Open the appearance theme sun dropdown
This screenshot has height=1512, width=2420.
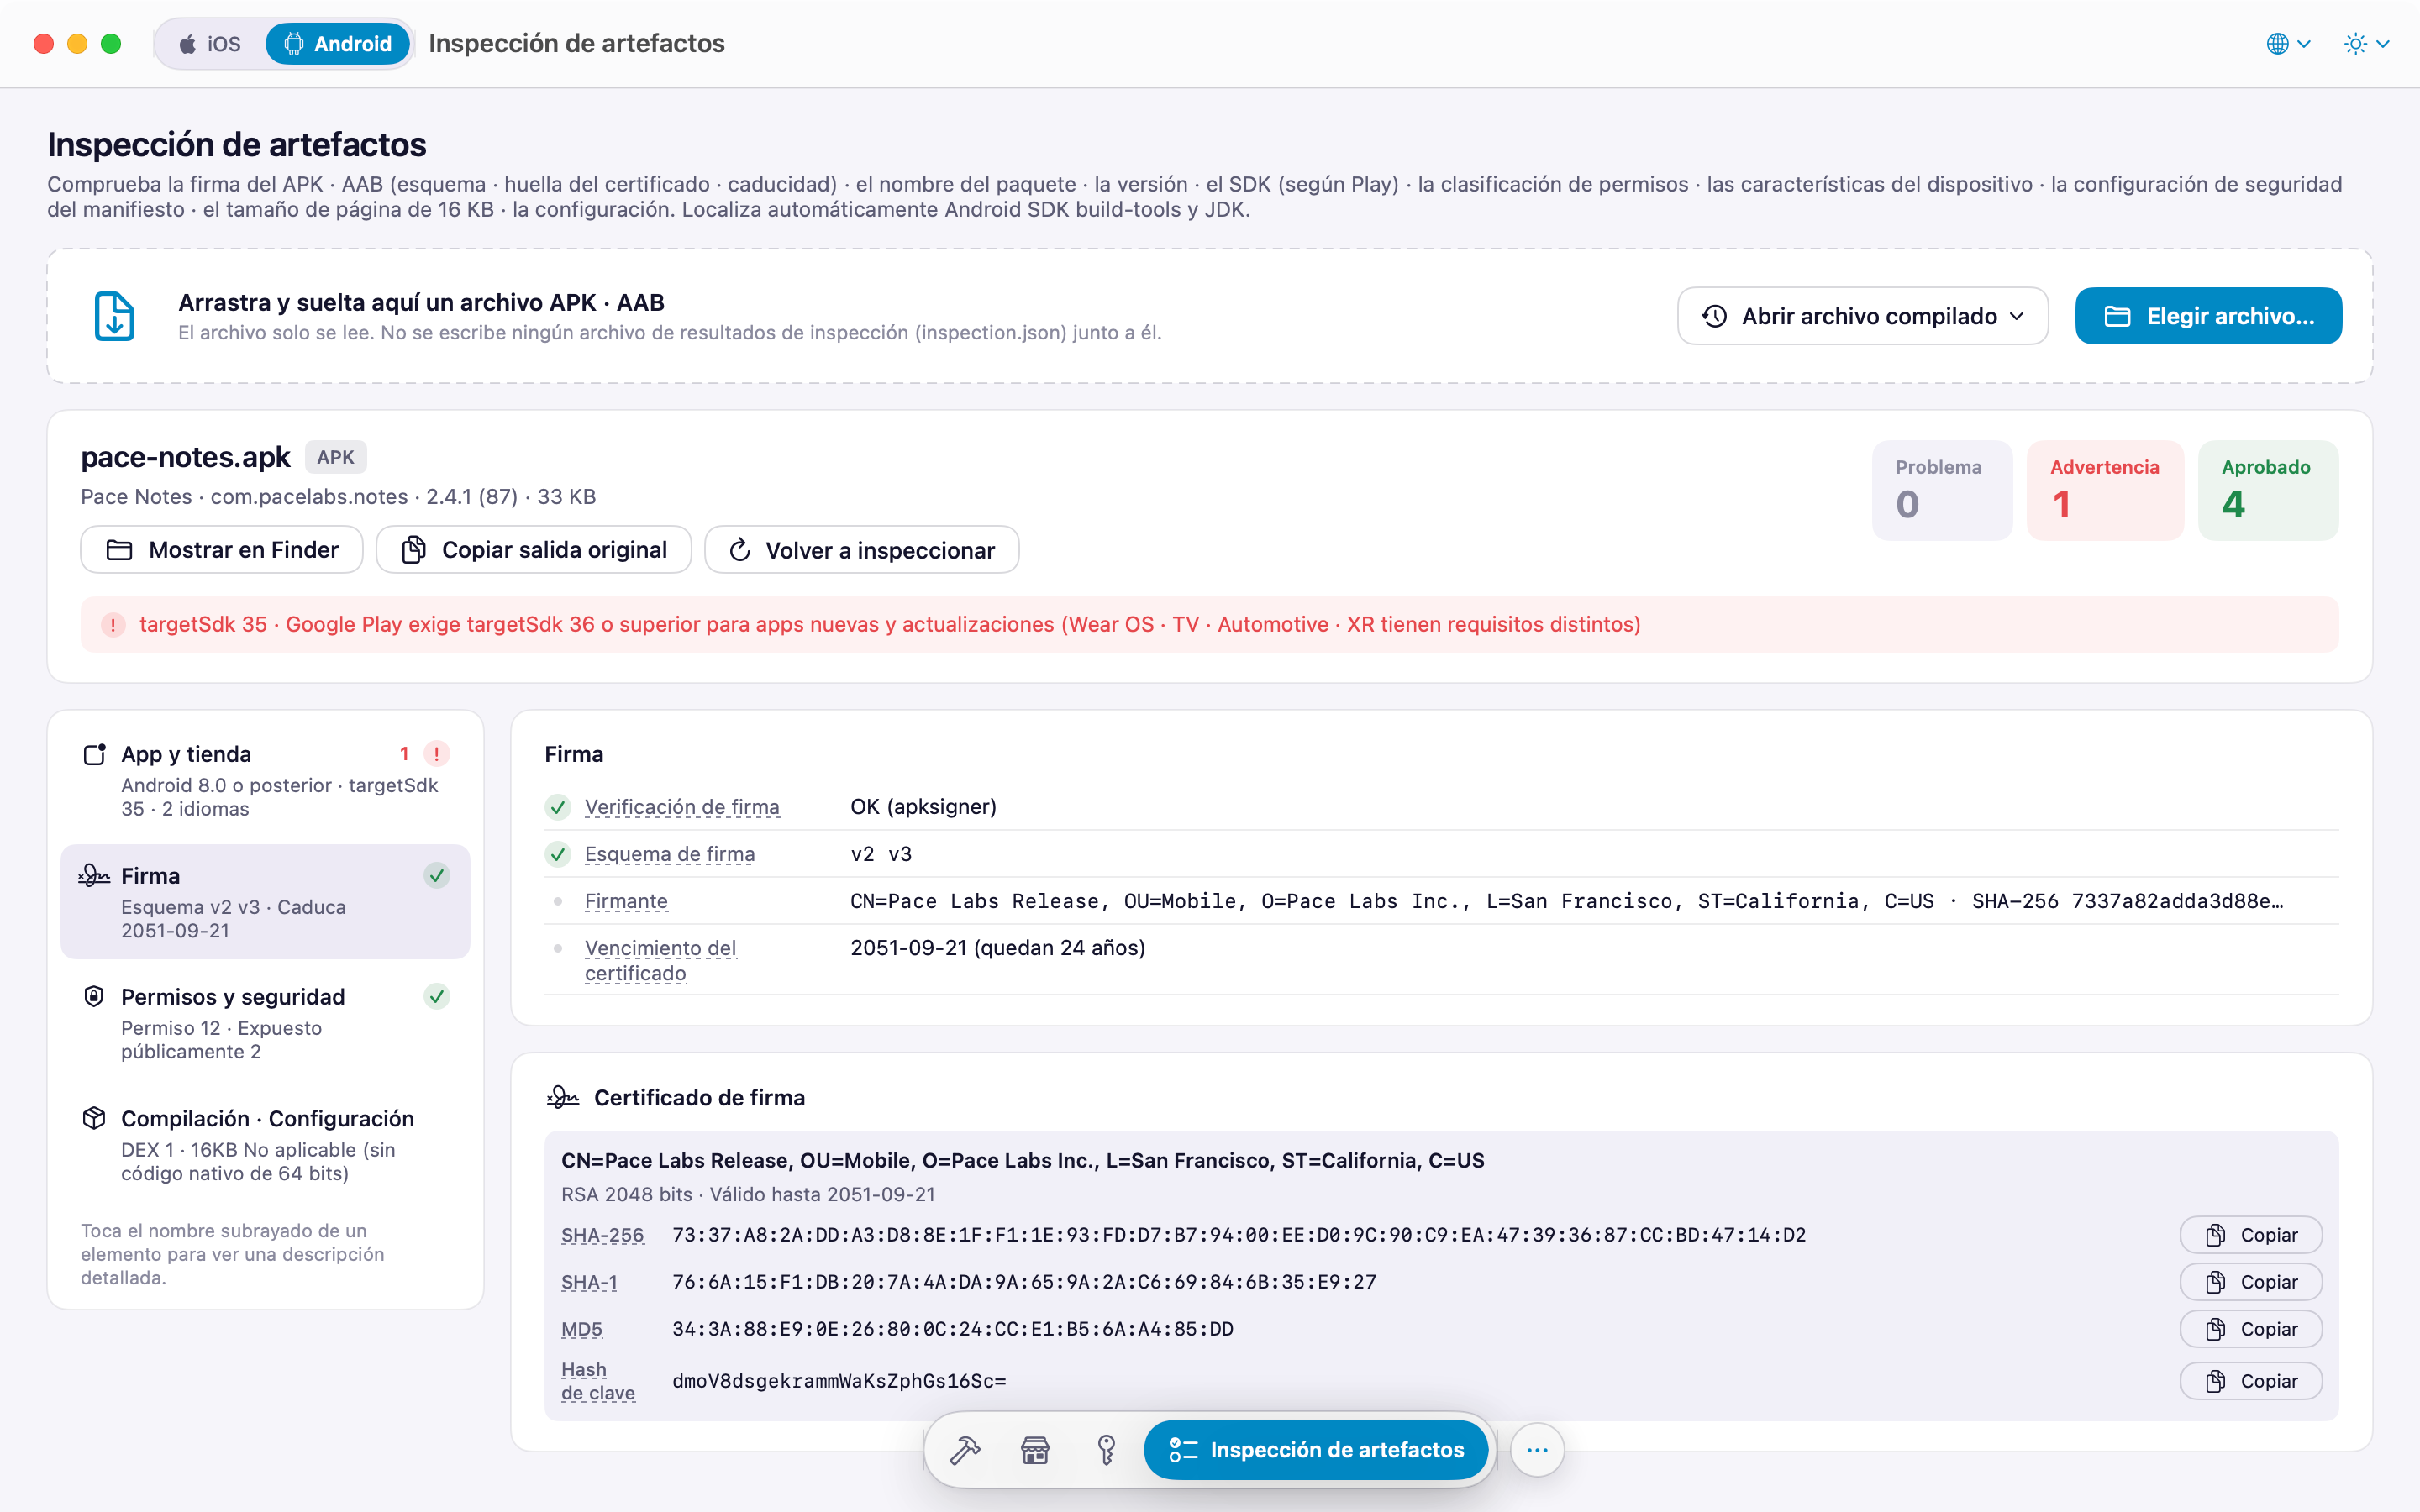coord(2366,44)
